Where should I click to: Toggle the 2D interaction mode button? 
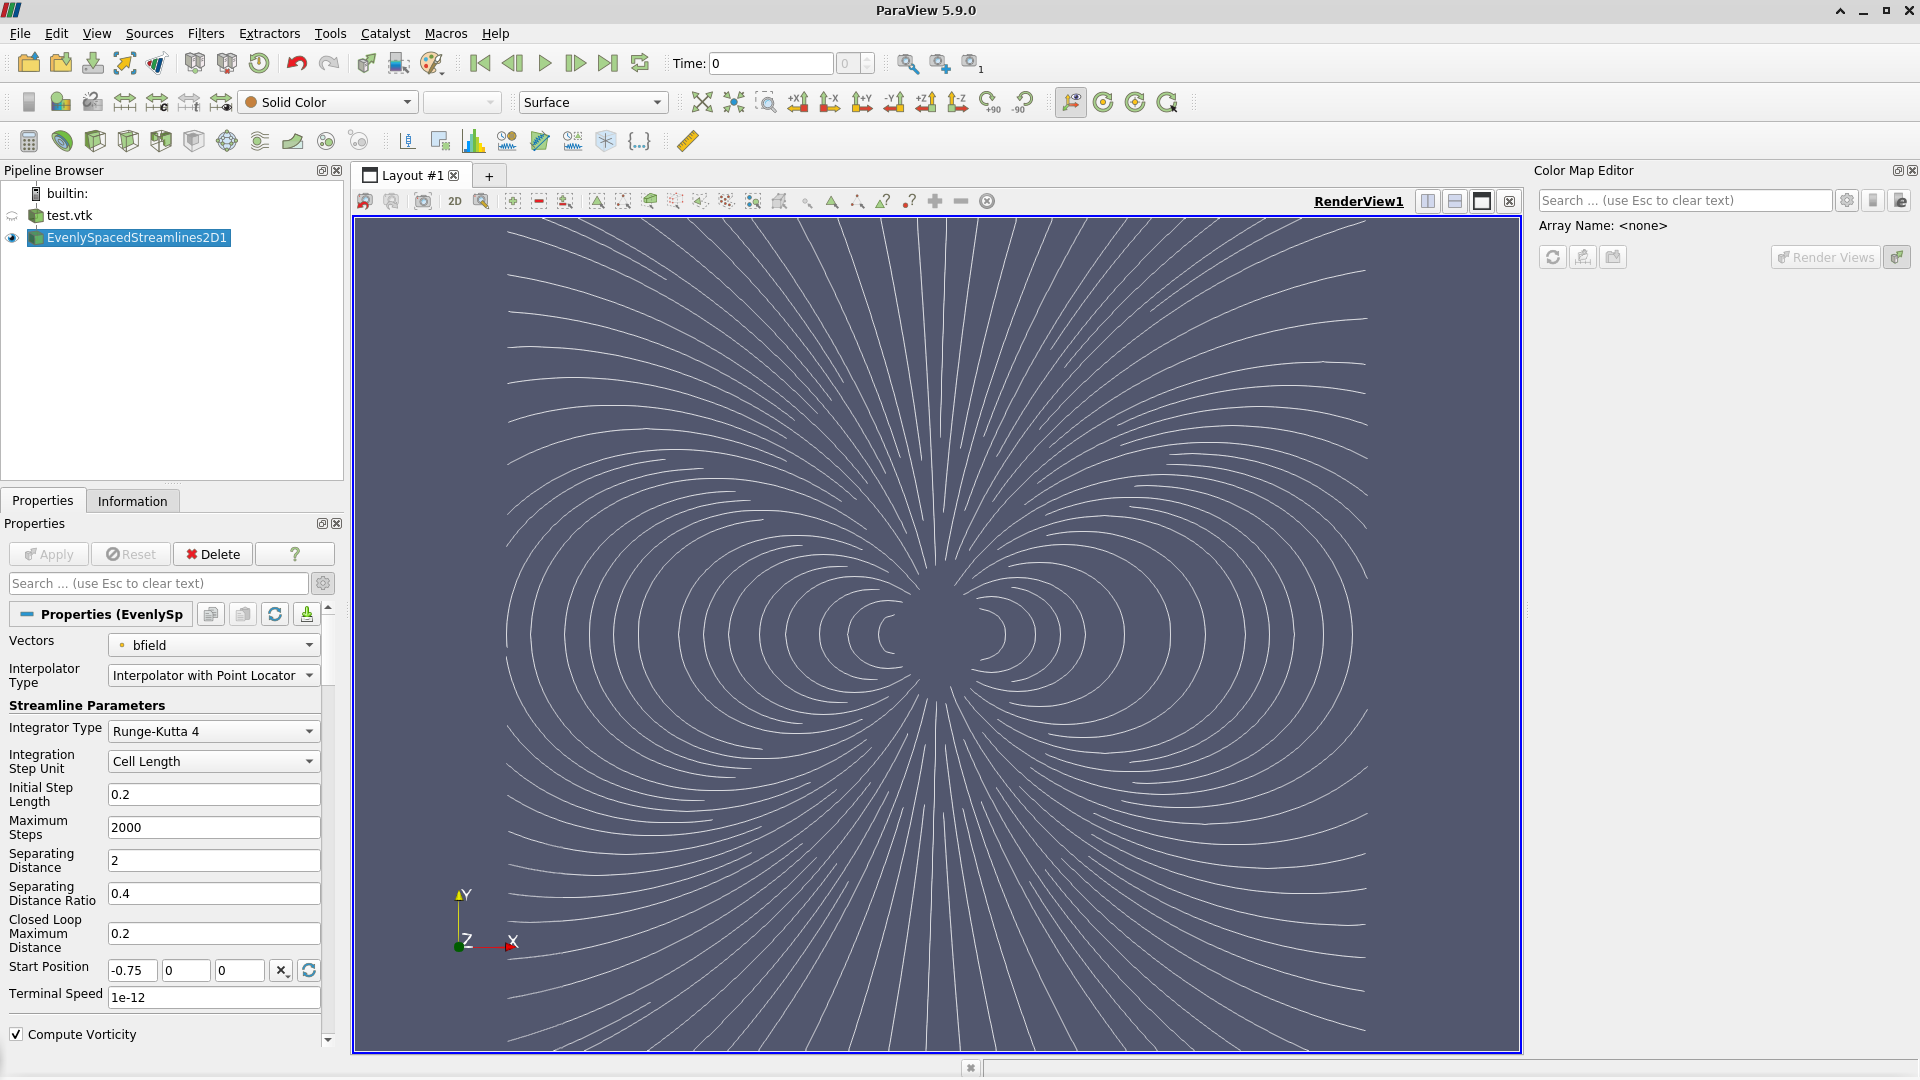point(455,201)
